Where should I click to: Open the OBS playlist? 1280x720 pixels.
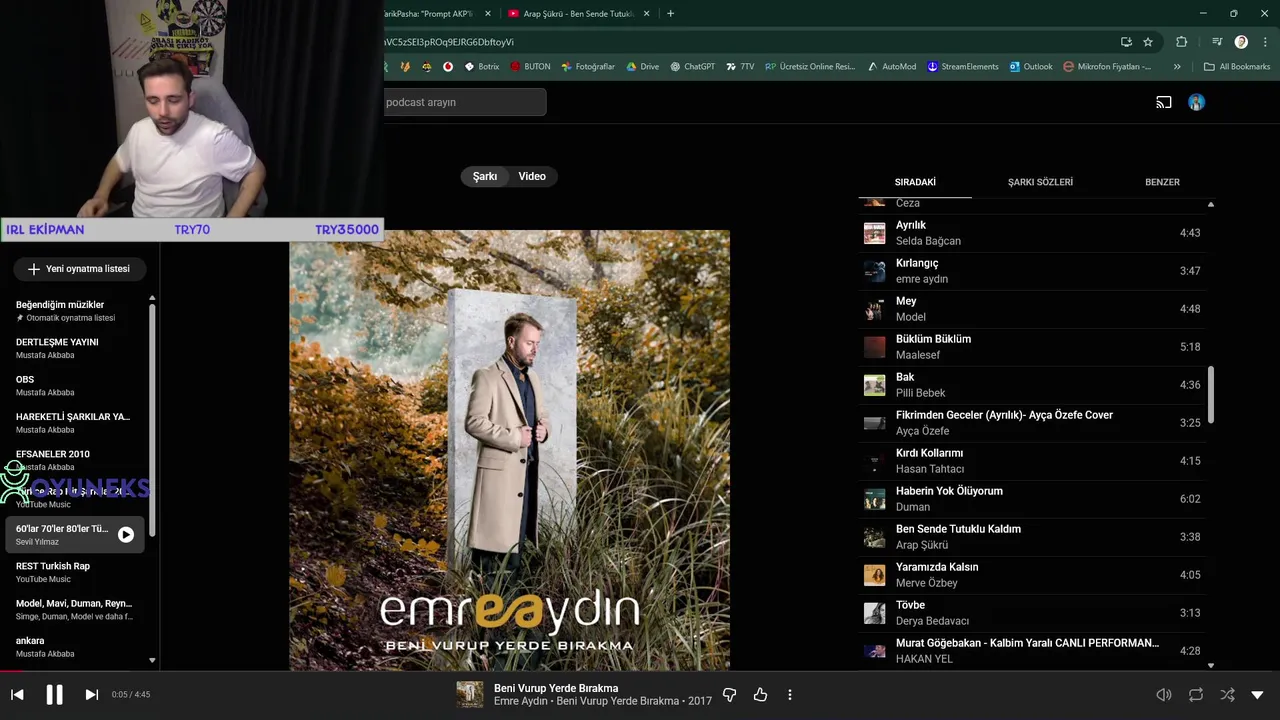point(75,385)
